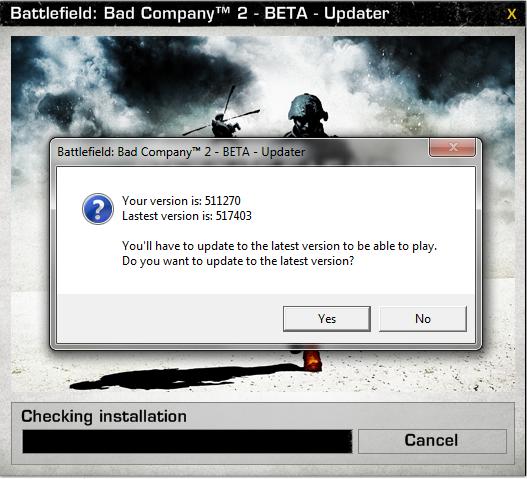Viewport: 527px width, 479px height.
Task: Click the soldier's shadow on the snow
Action: click(x=181, y=377)
